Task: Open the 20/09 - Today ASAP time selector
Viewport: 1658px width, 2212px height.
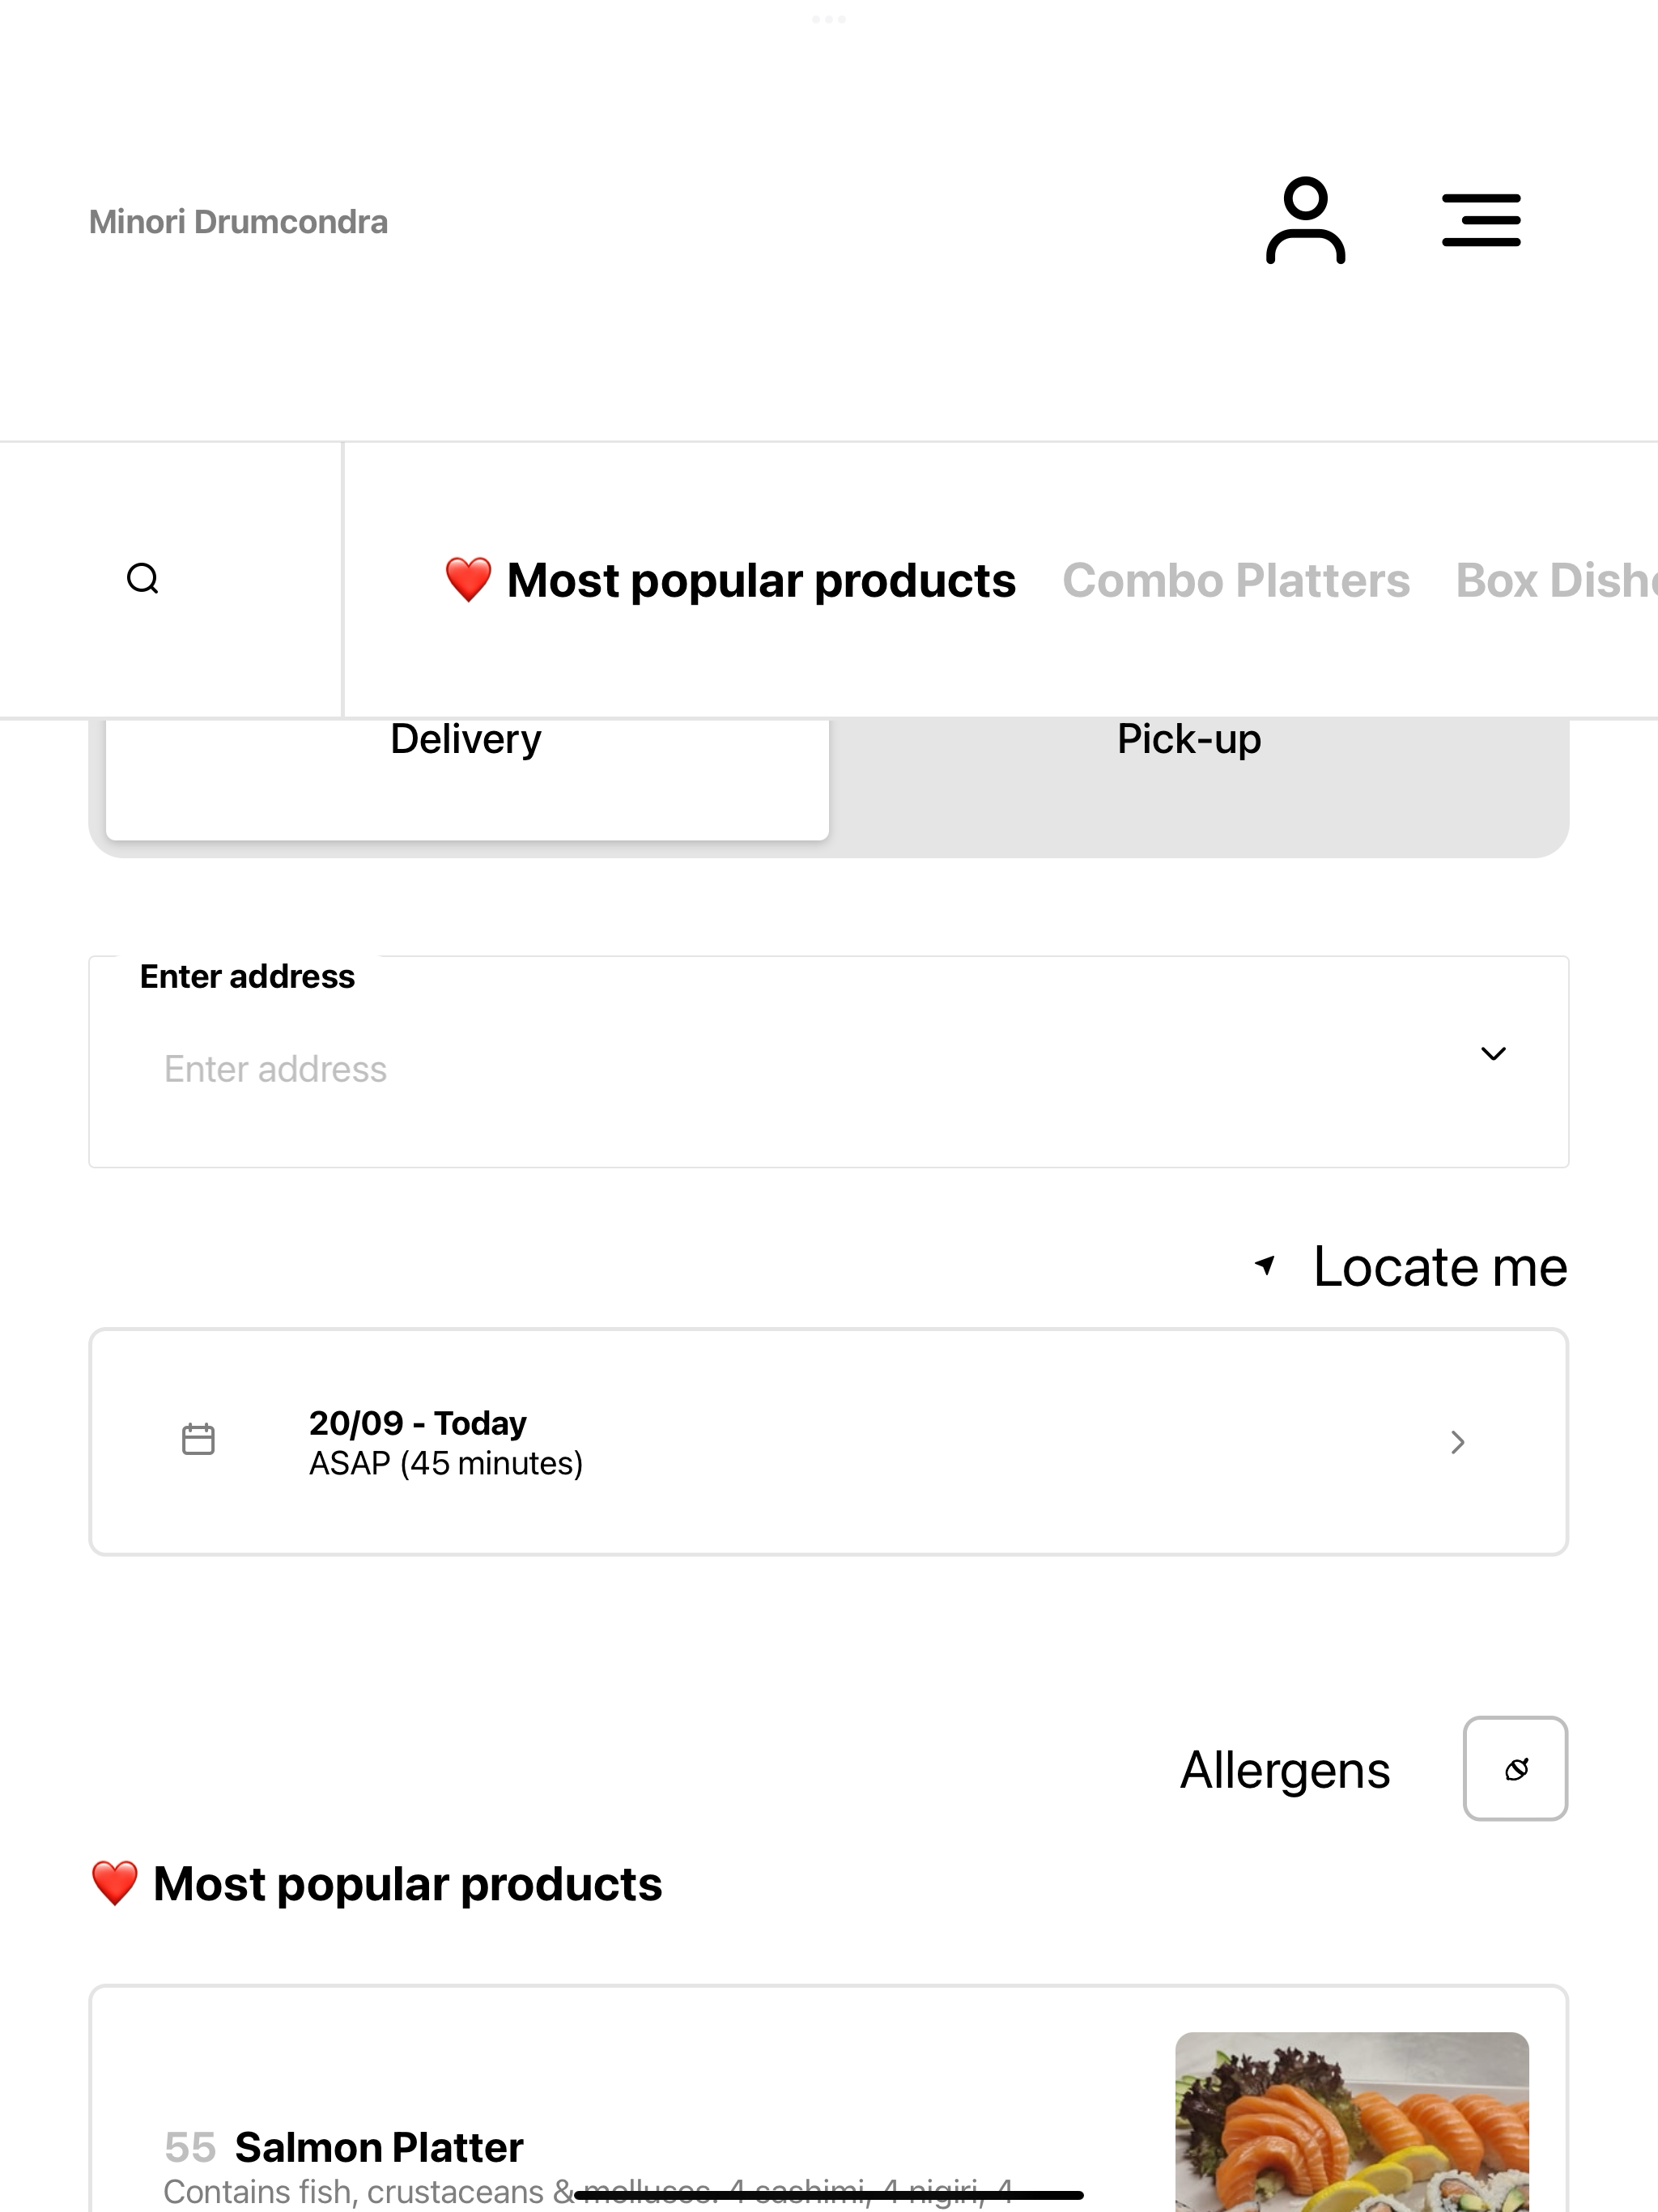Action: point(828,1441)
